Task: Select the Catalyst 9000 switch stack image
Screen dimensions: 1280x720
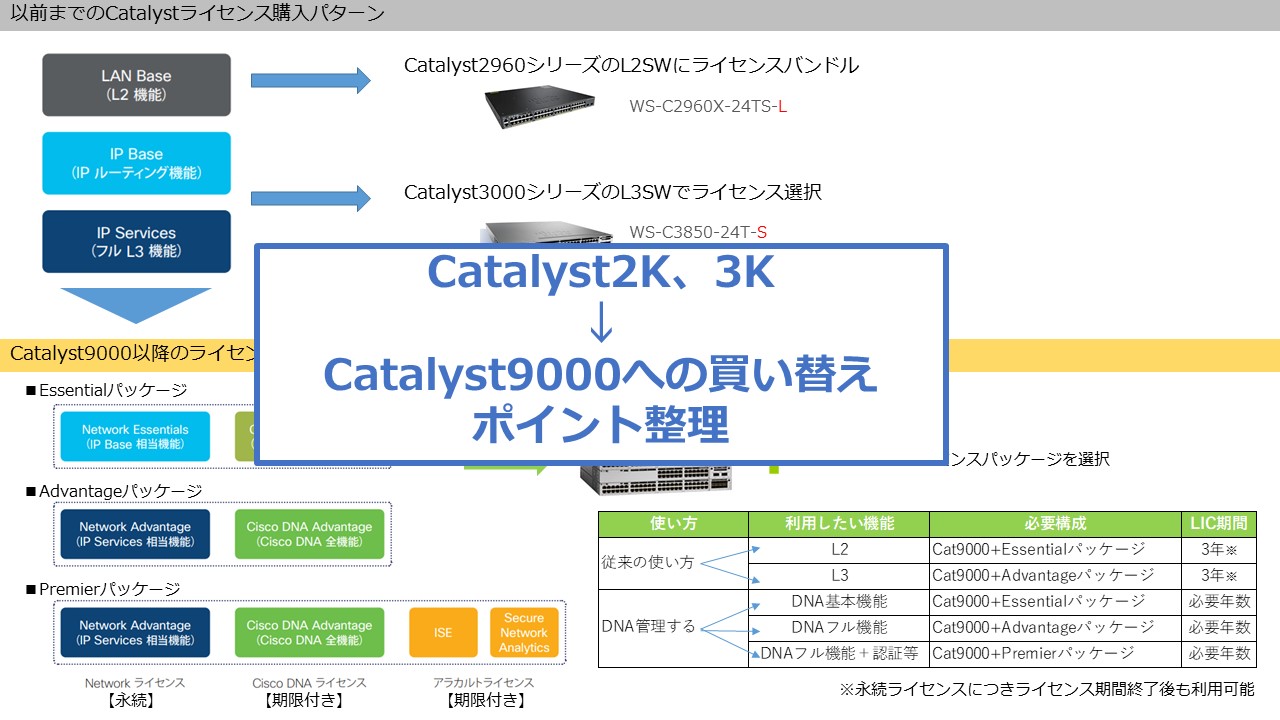Action: click(657, 482)
